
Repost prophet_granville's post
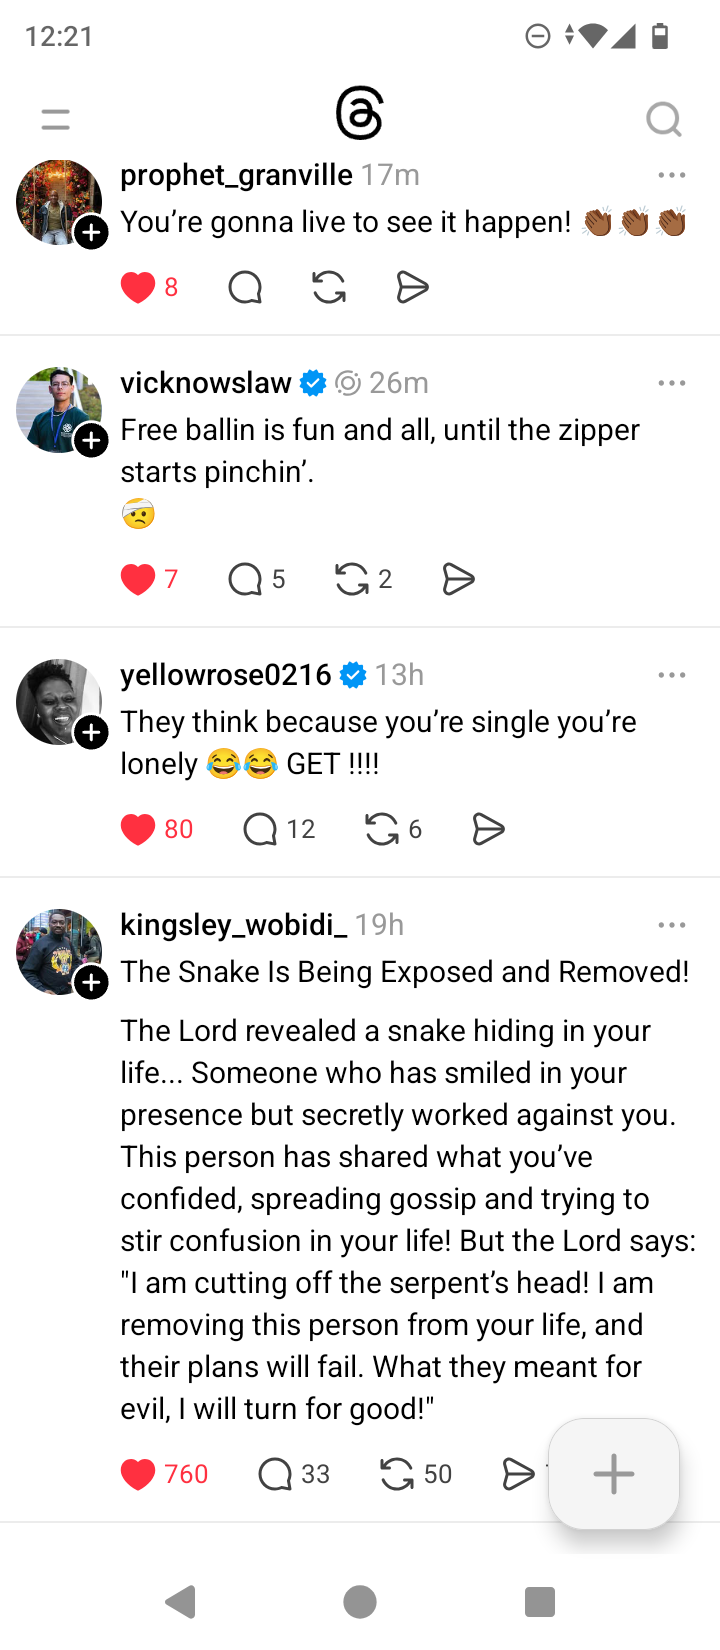329,288
